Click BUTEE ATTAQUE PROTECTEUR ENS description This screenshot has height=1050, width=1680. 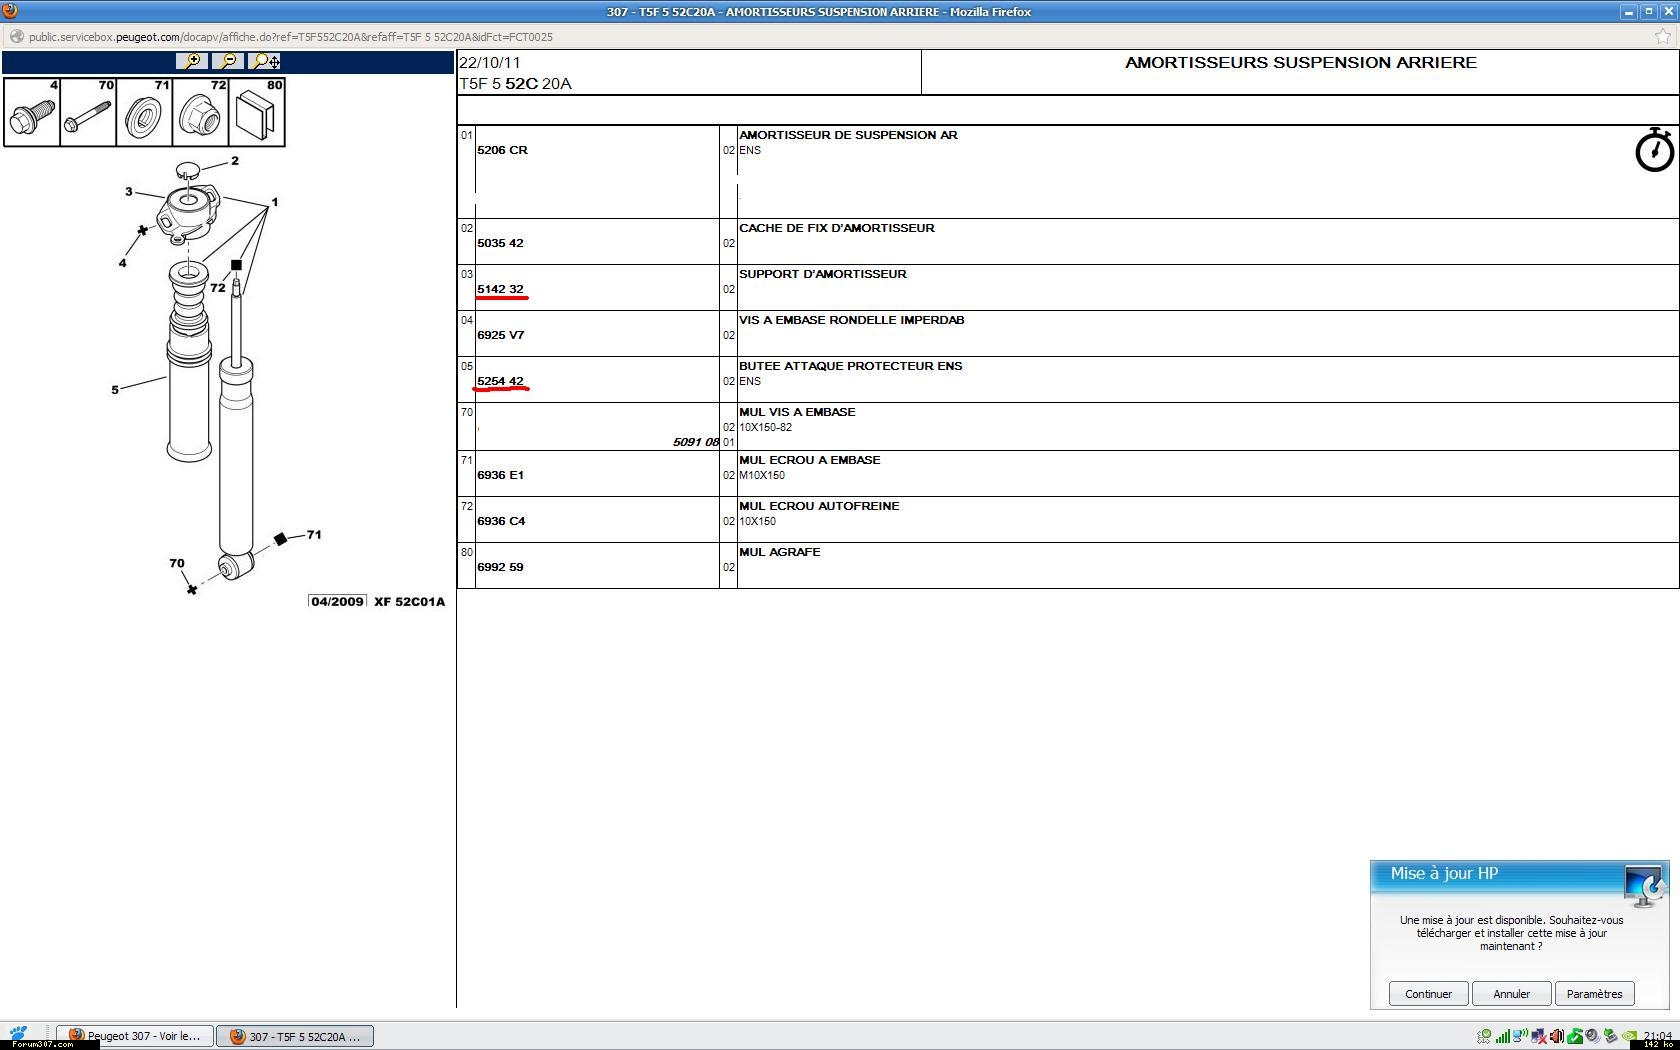coord(851,366)
